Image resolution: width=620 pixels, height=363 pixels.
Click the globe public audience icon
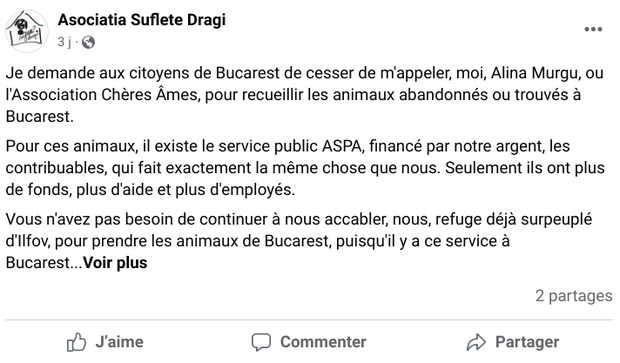coord(88,42)
